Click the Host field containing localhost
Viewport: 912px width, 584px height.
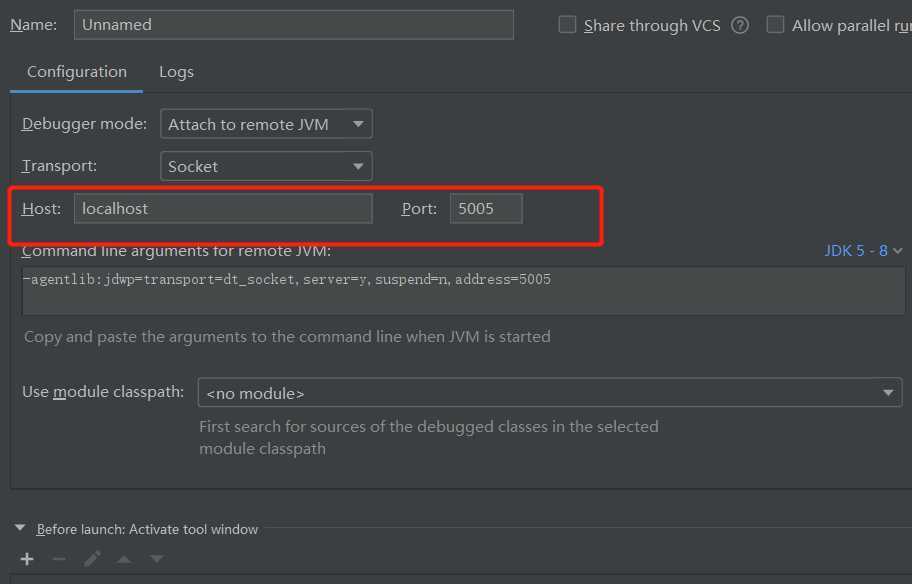pos(223,208)
